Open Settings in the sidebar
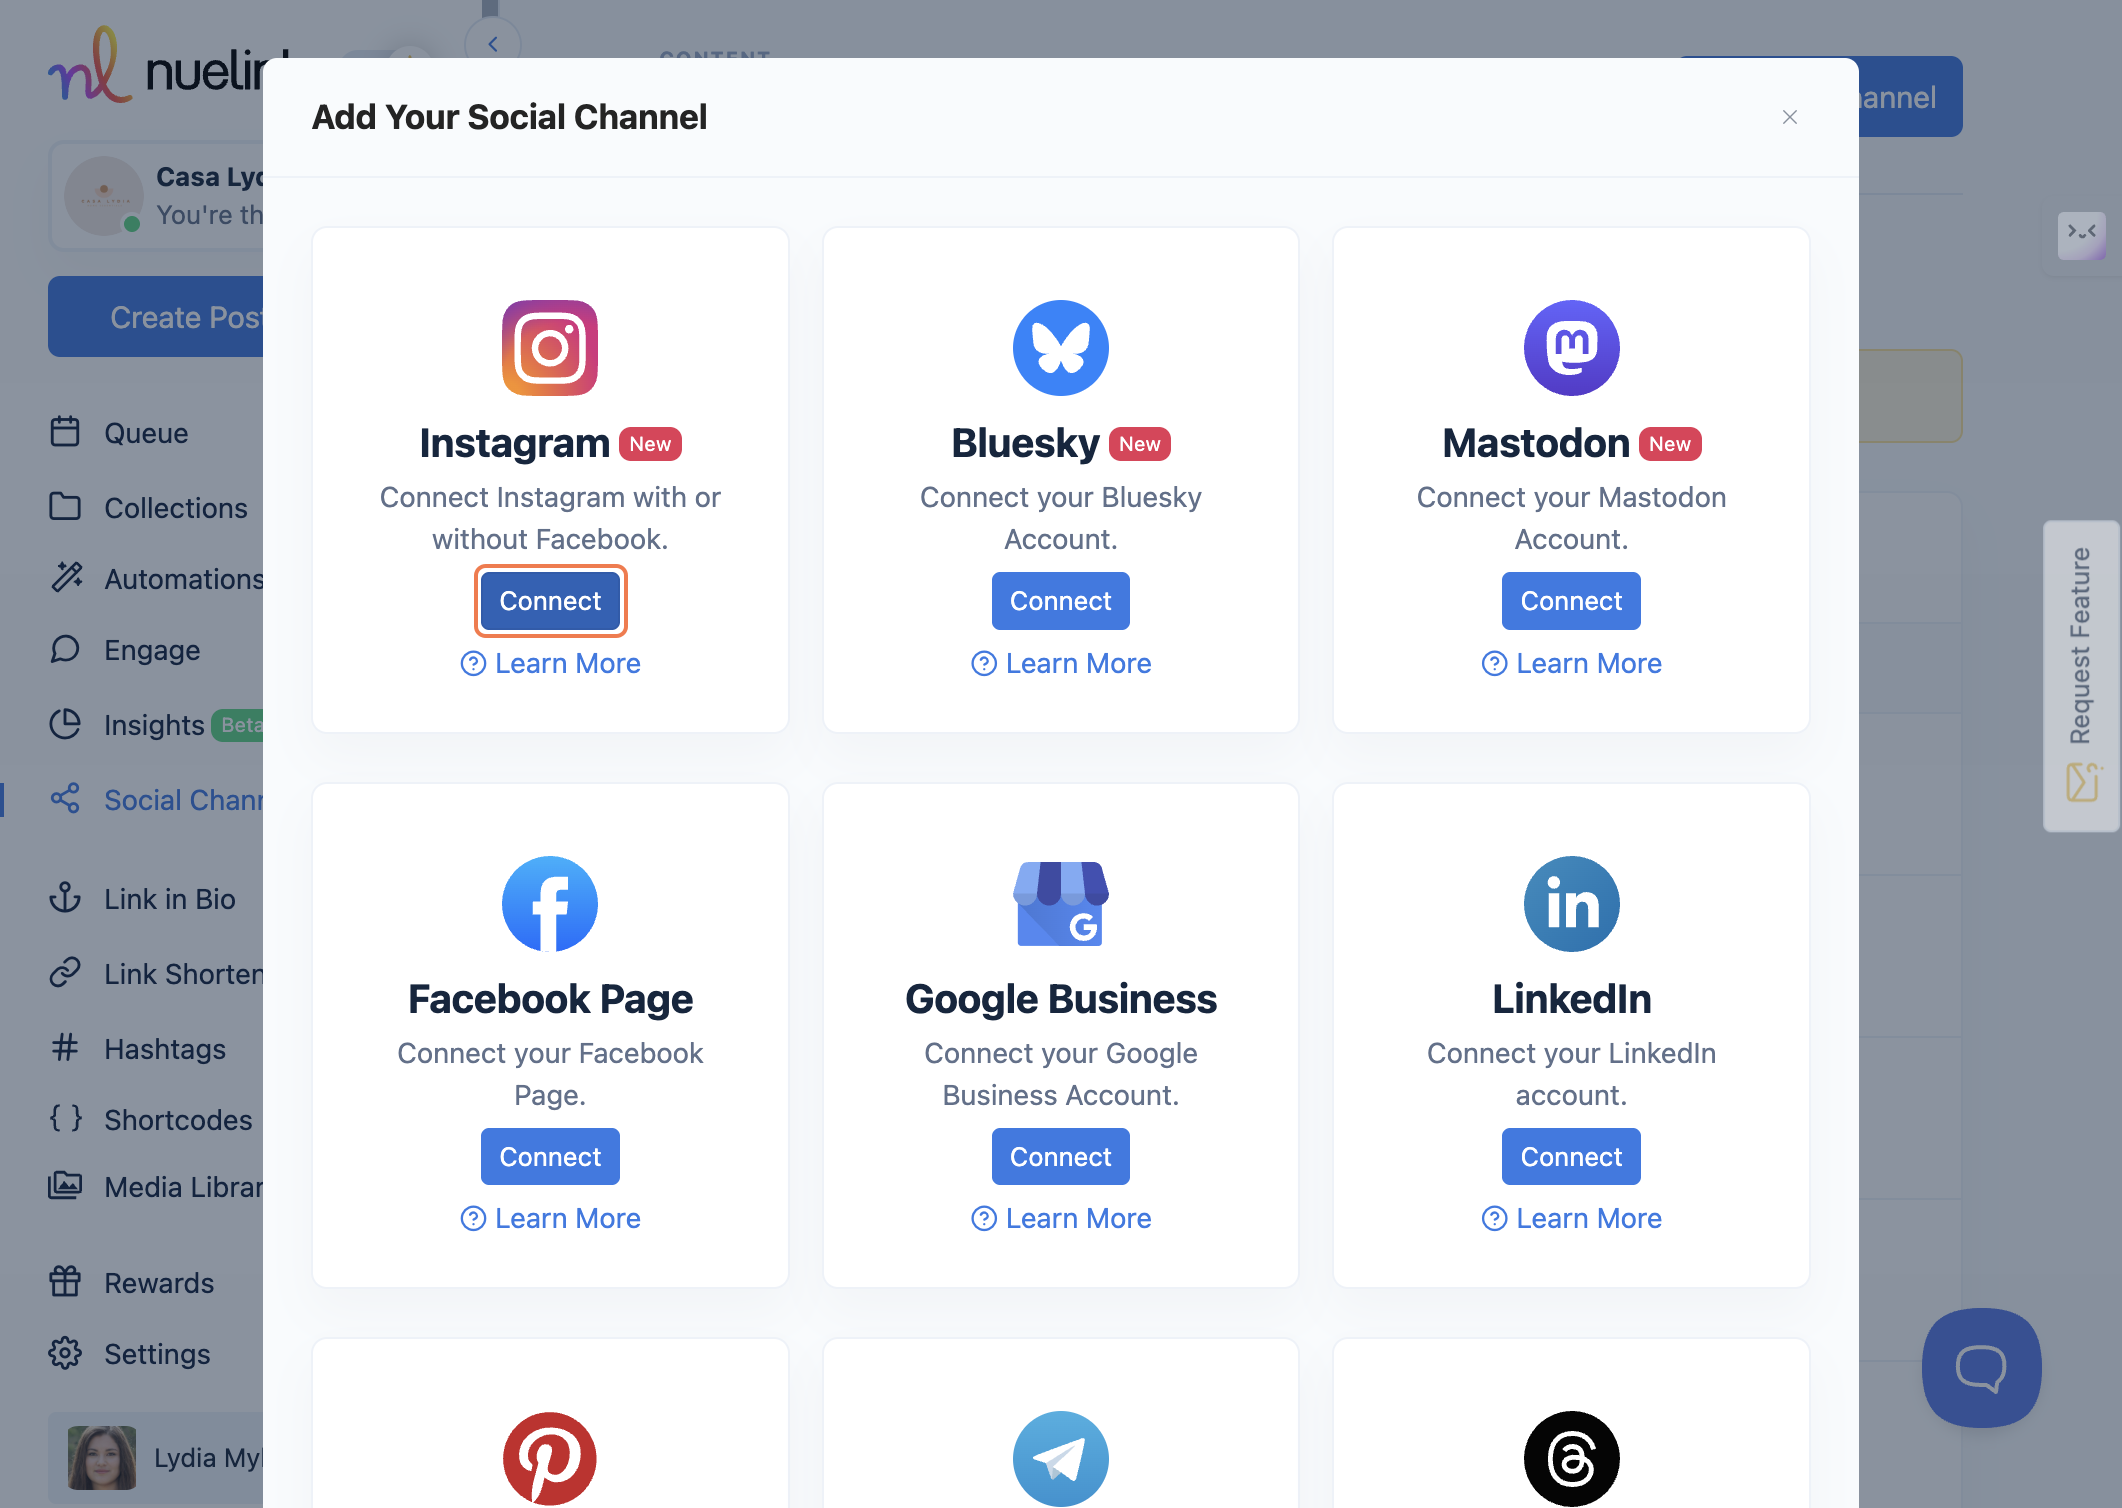This screenshot has width=2122, height=1508. [x=155, y=1354]
